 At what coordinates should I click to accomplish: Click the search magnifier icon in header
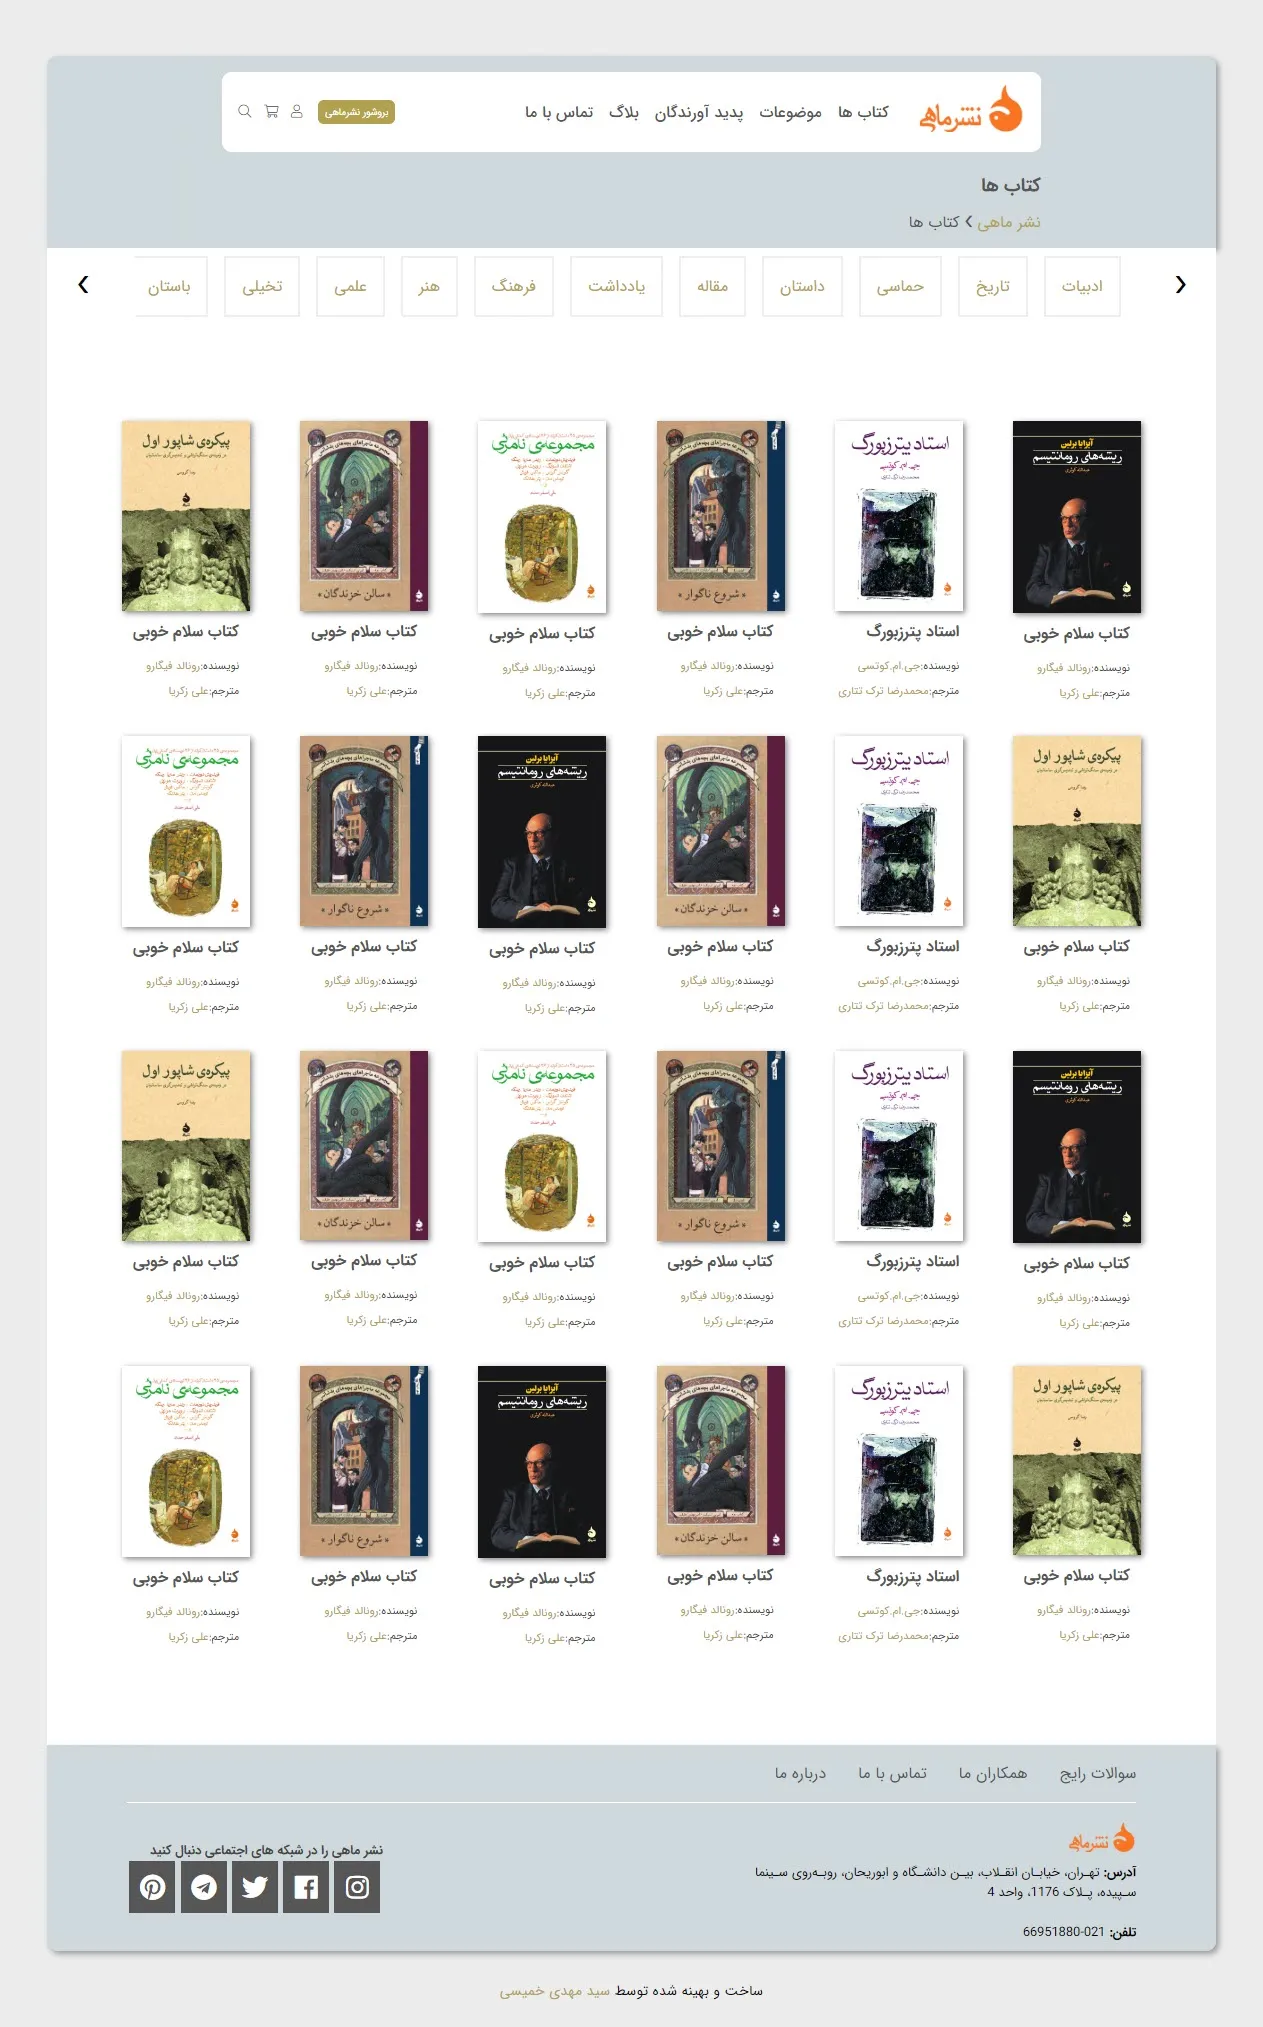pyautogui.click(x=244, y=112)
